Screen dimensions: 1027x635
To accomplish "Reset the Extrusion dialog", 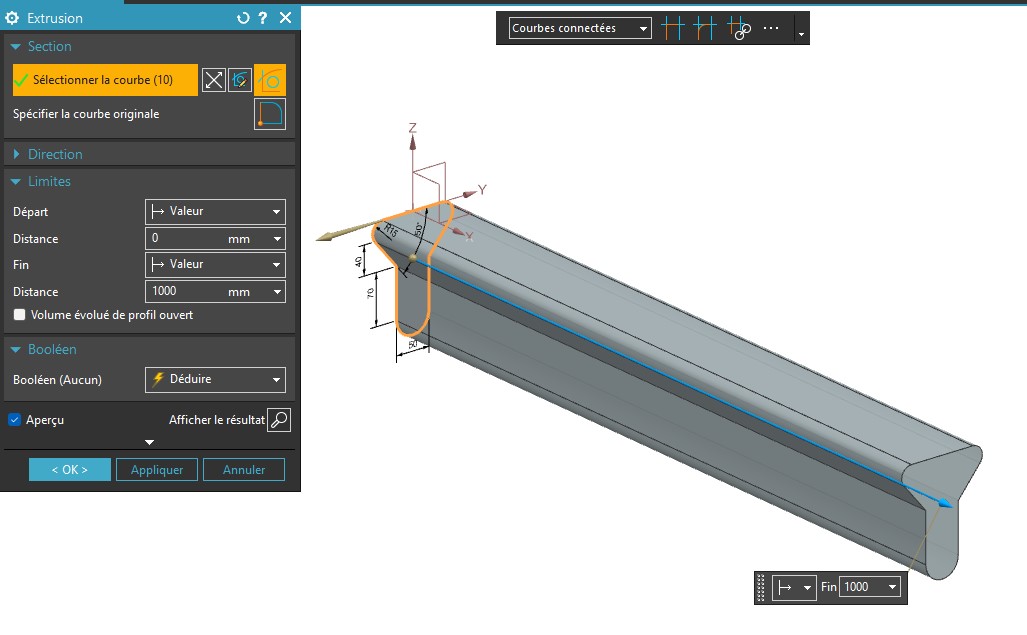I will [243, 18].
